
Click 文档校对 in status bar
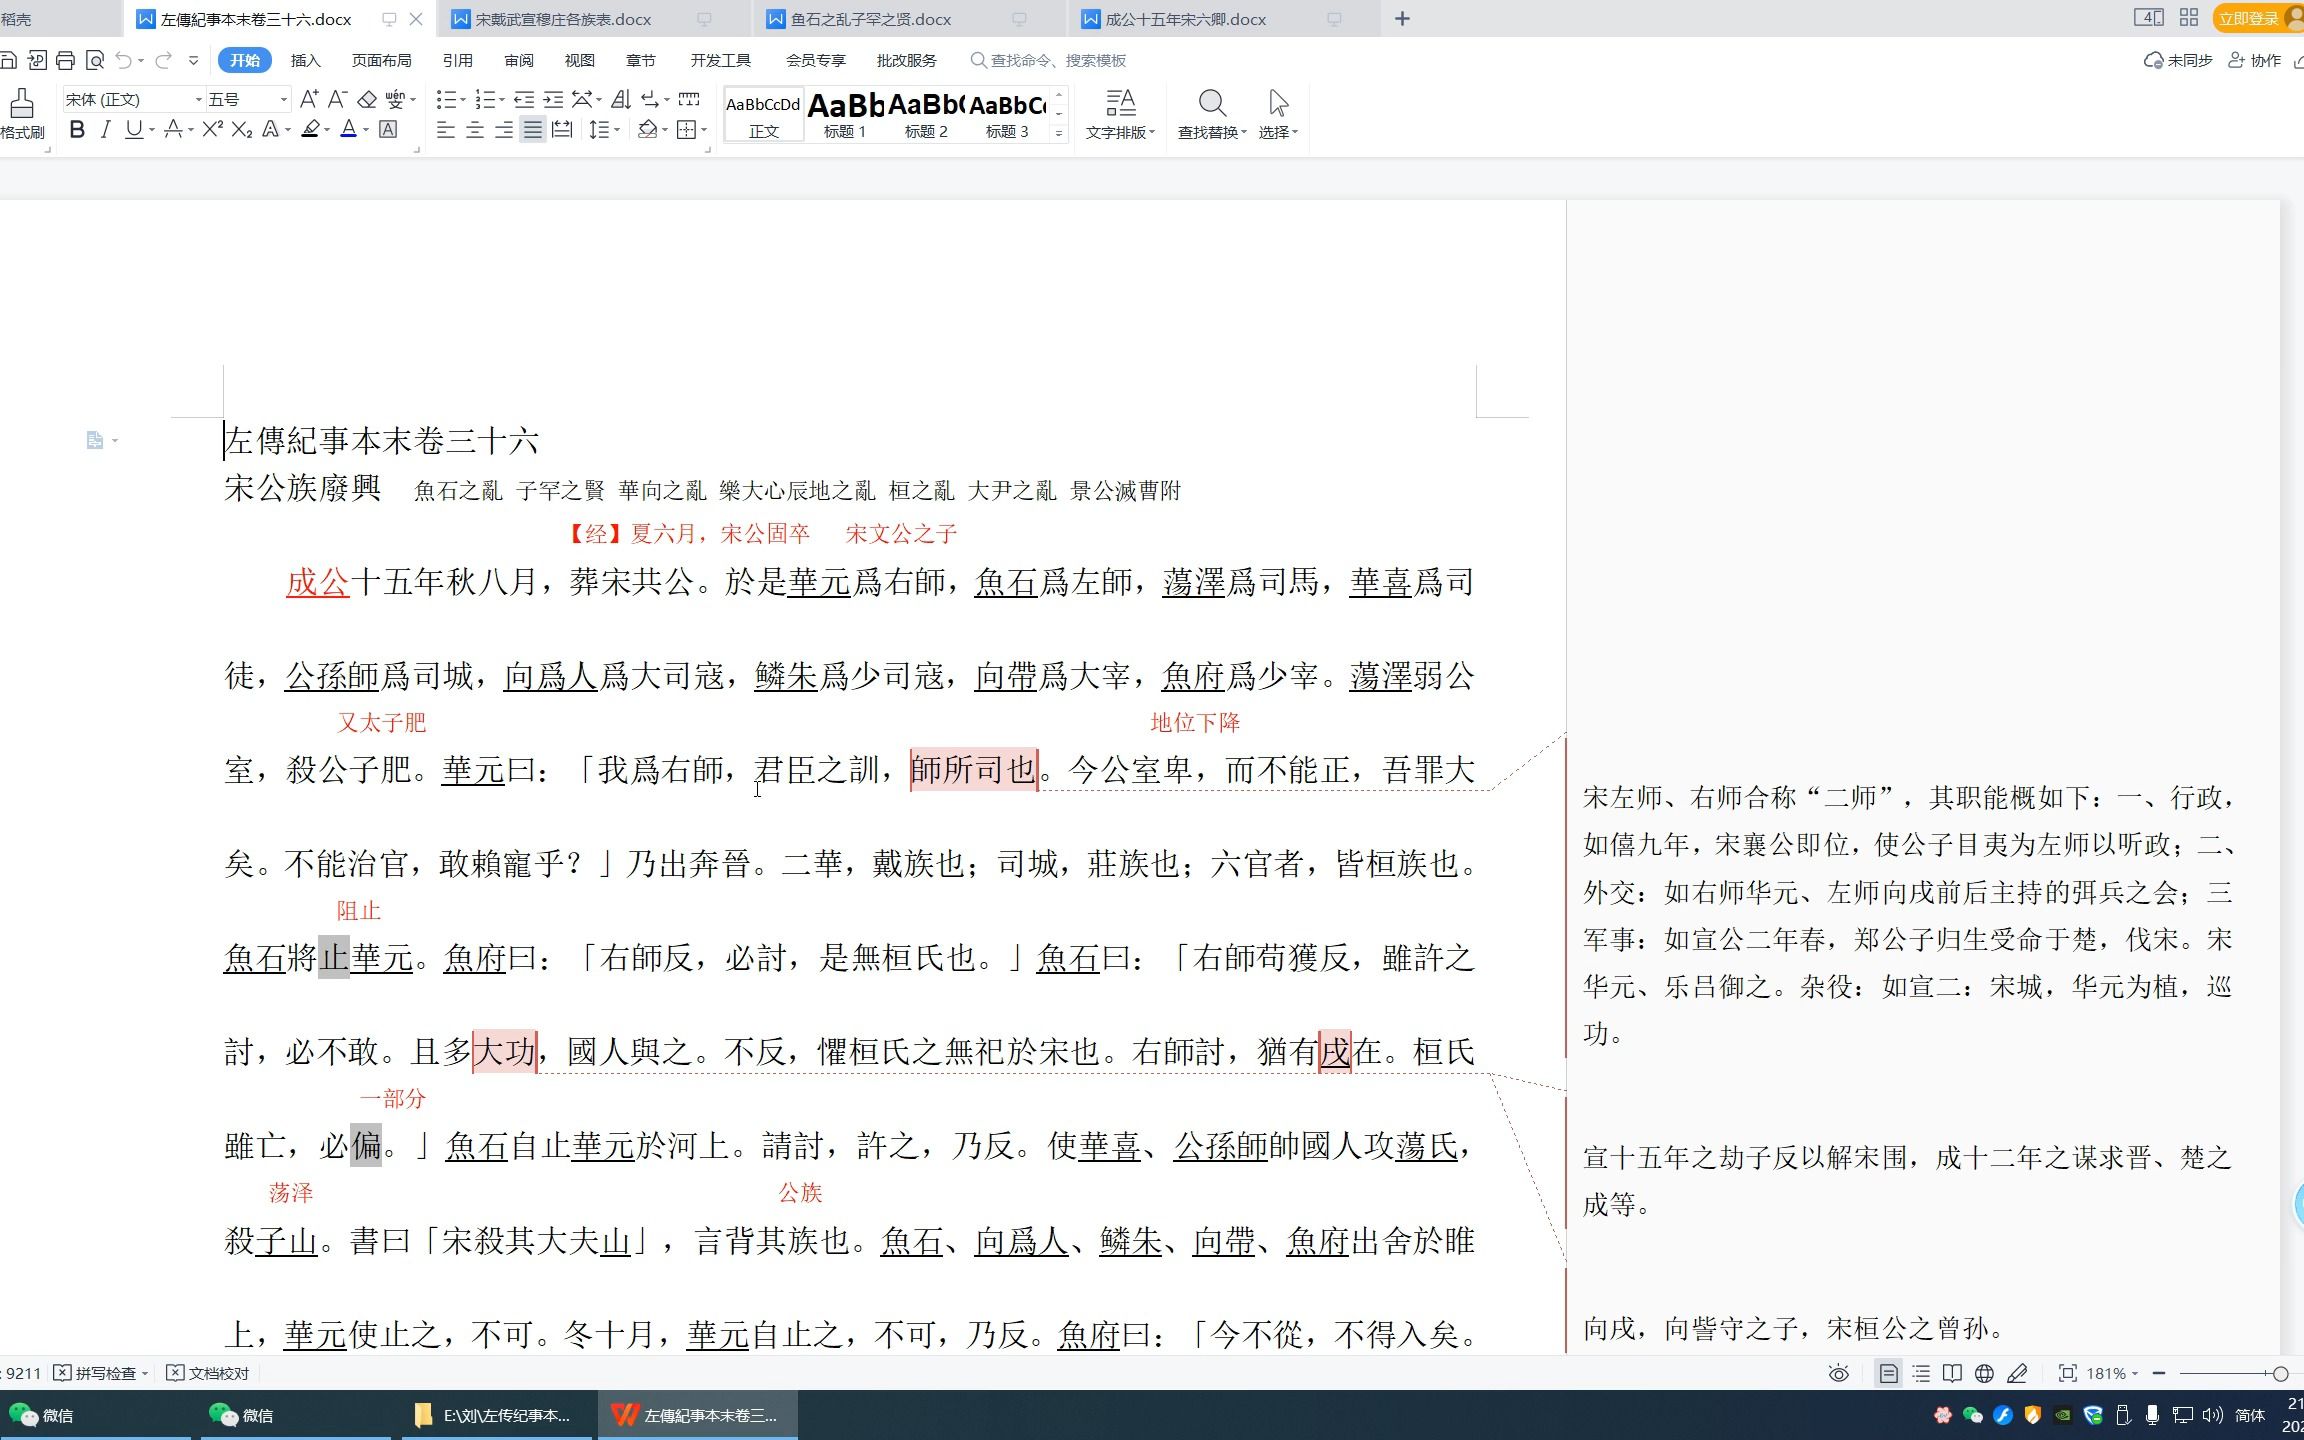tap(207, 1373)
